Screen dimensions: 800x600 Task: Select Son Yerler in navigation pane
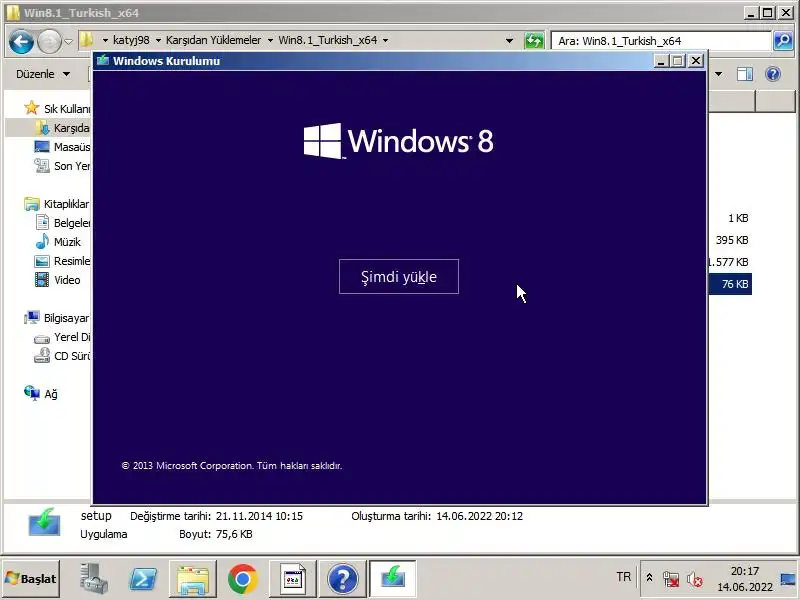click(x=63, y=166)
